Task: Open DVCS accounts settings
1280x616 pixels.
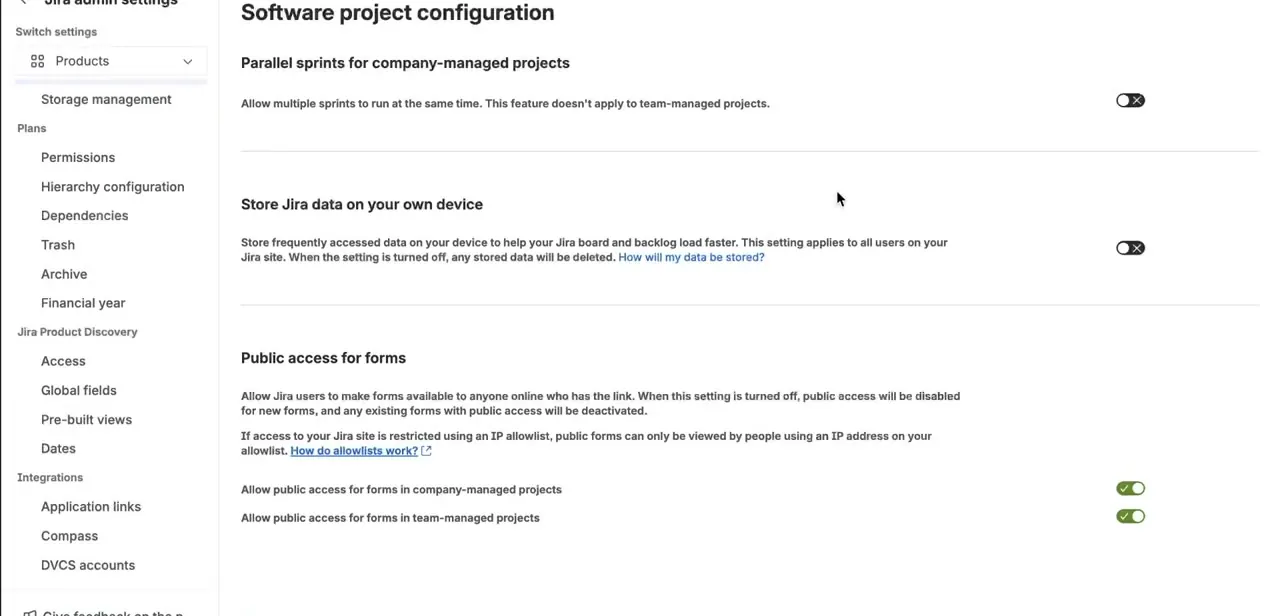Action: (x=88, y=565)
